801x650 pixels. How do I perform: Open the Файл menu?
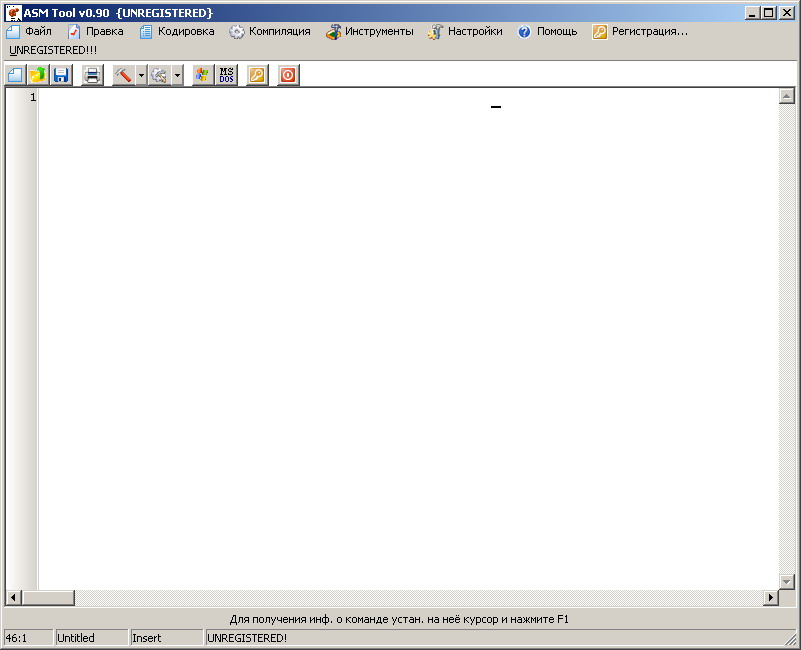click(29, 31)
